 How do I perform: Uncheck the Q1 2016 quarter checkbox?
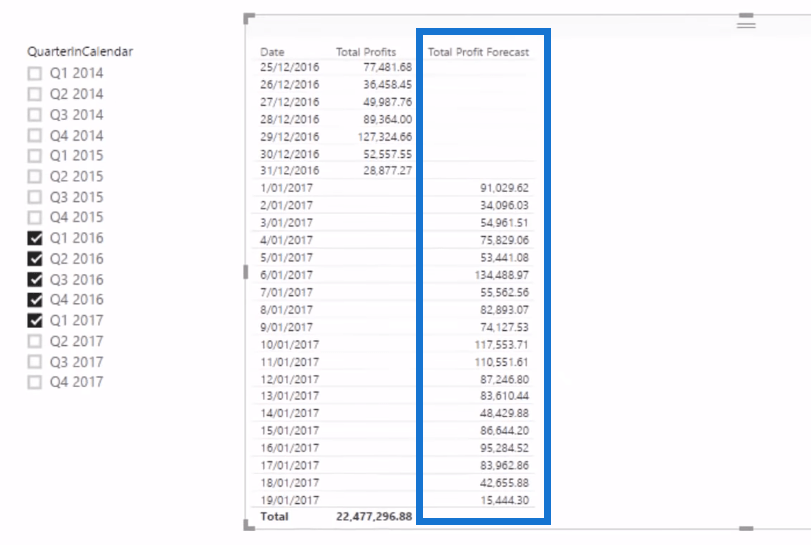click(35, 238)
